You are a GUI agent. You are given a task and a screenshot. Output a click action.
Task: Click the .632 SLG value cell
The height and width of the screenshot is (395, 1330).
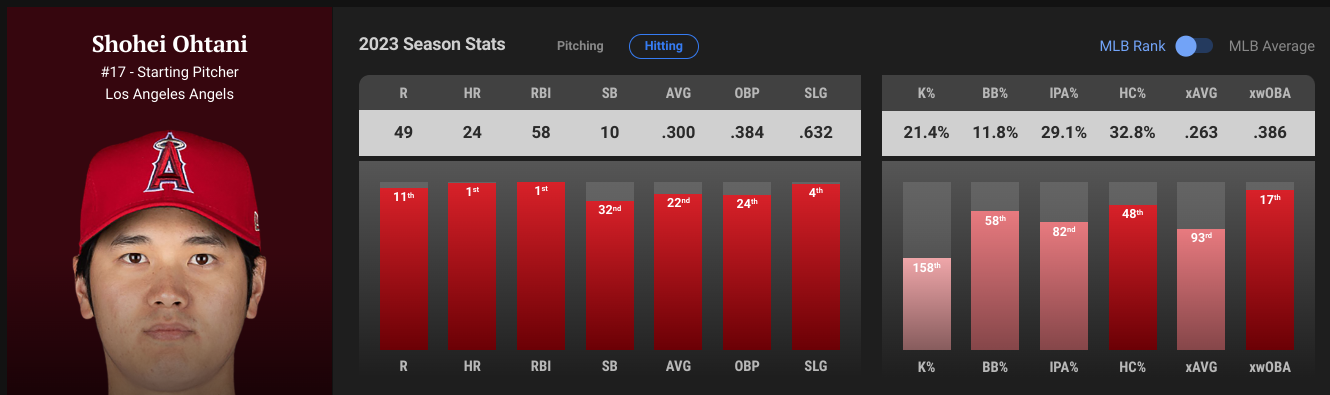coord(815,132)
